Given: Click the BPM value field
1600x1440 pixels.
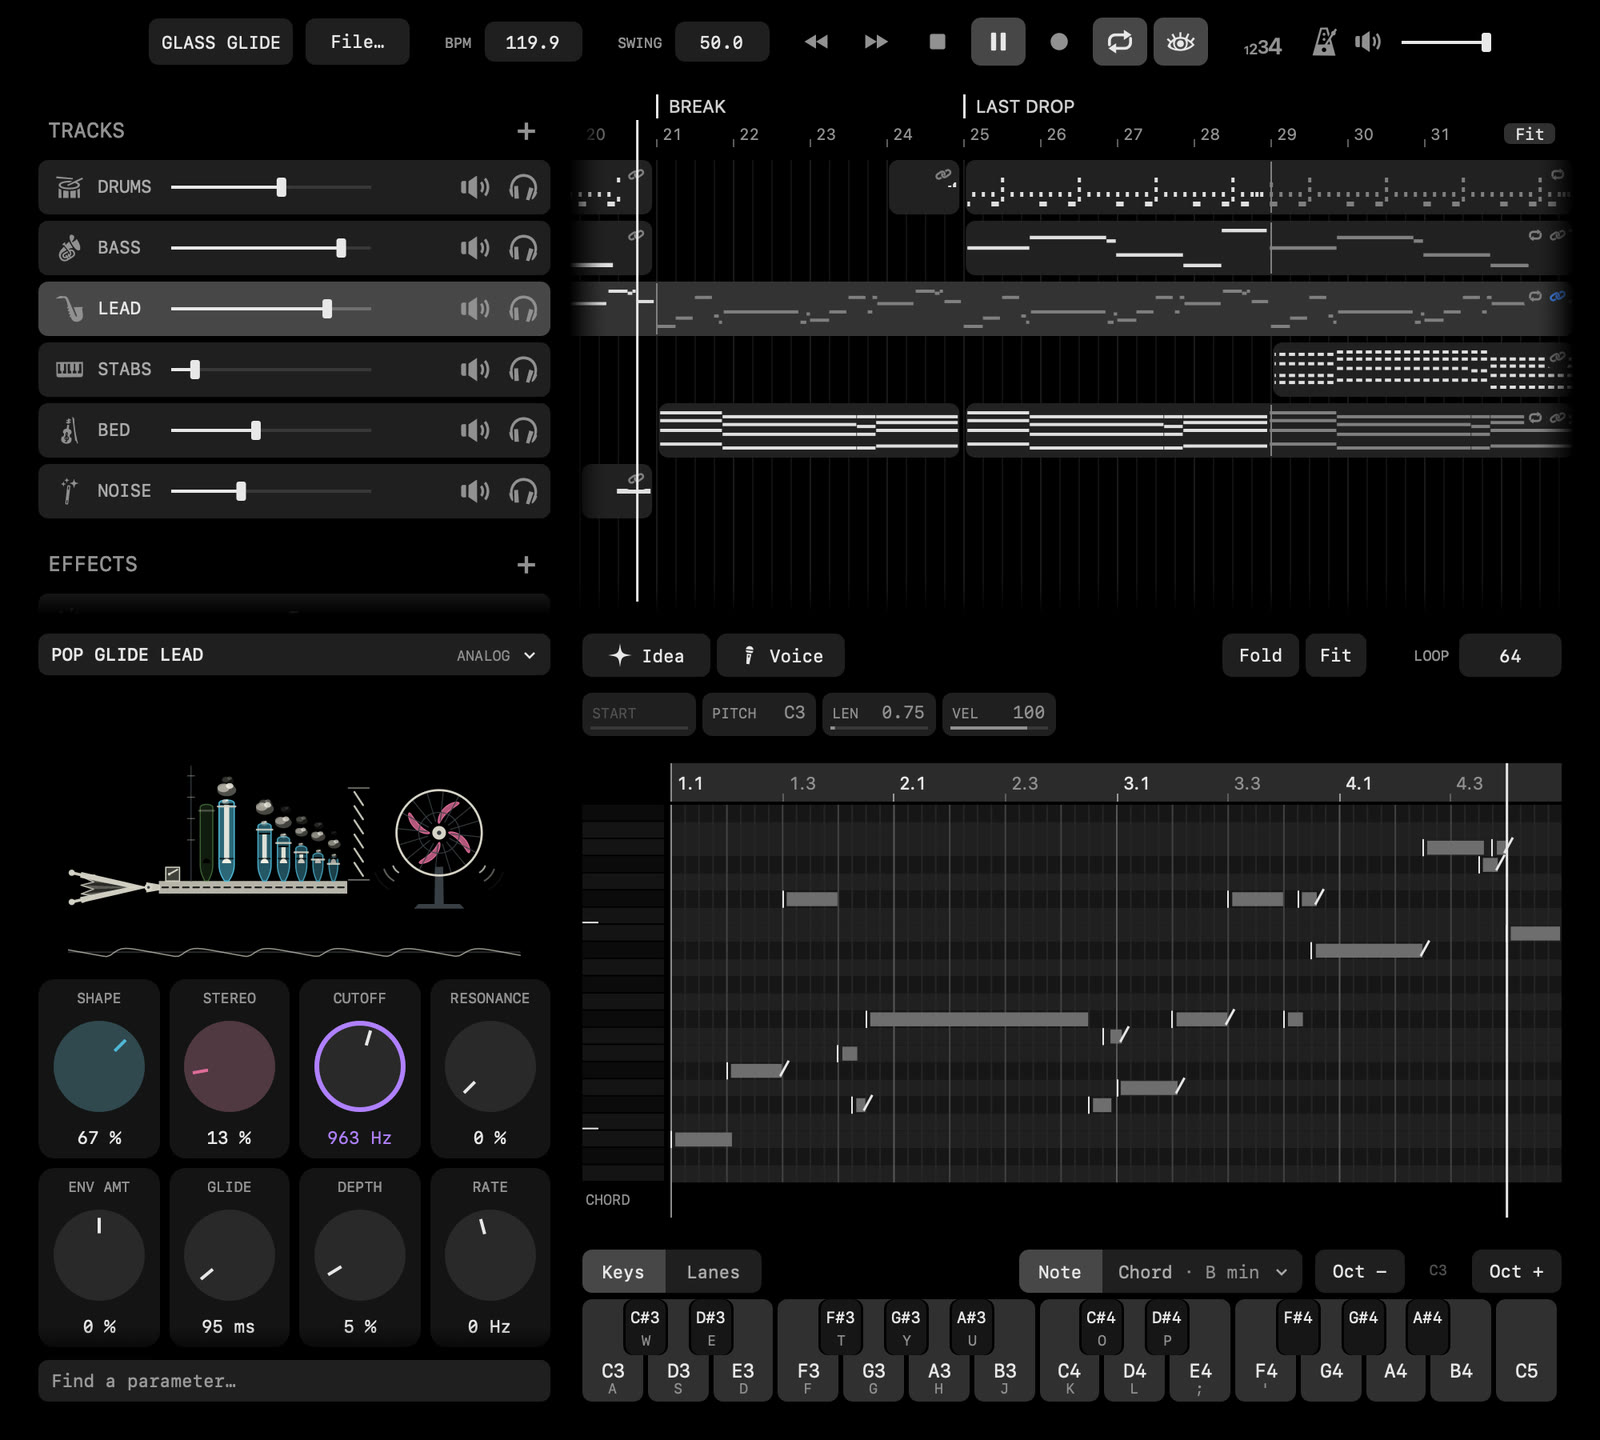Looking at the screenshot, I should [x=533, y=42].
